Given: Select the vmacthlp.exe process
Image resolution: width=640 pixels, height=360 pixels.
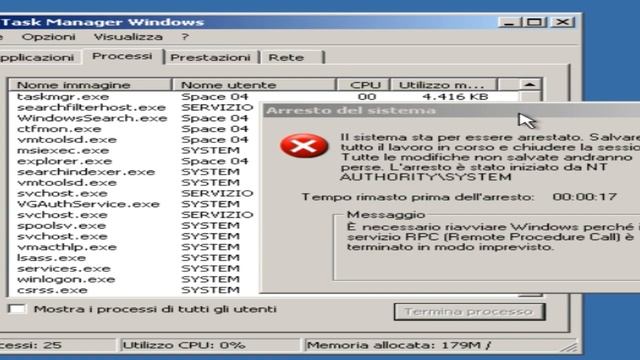Looking at the screenshot, I should pos(67,247).
